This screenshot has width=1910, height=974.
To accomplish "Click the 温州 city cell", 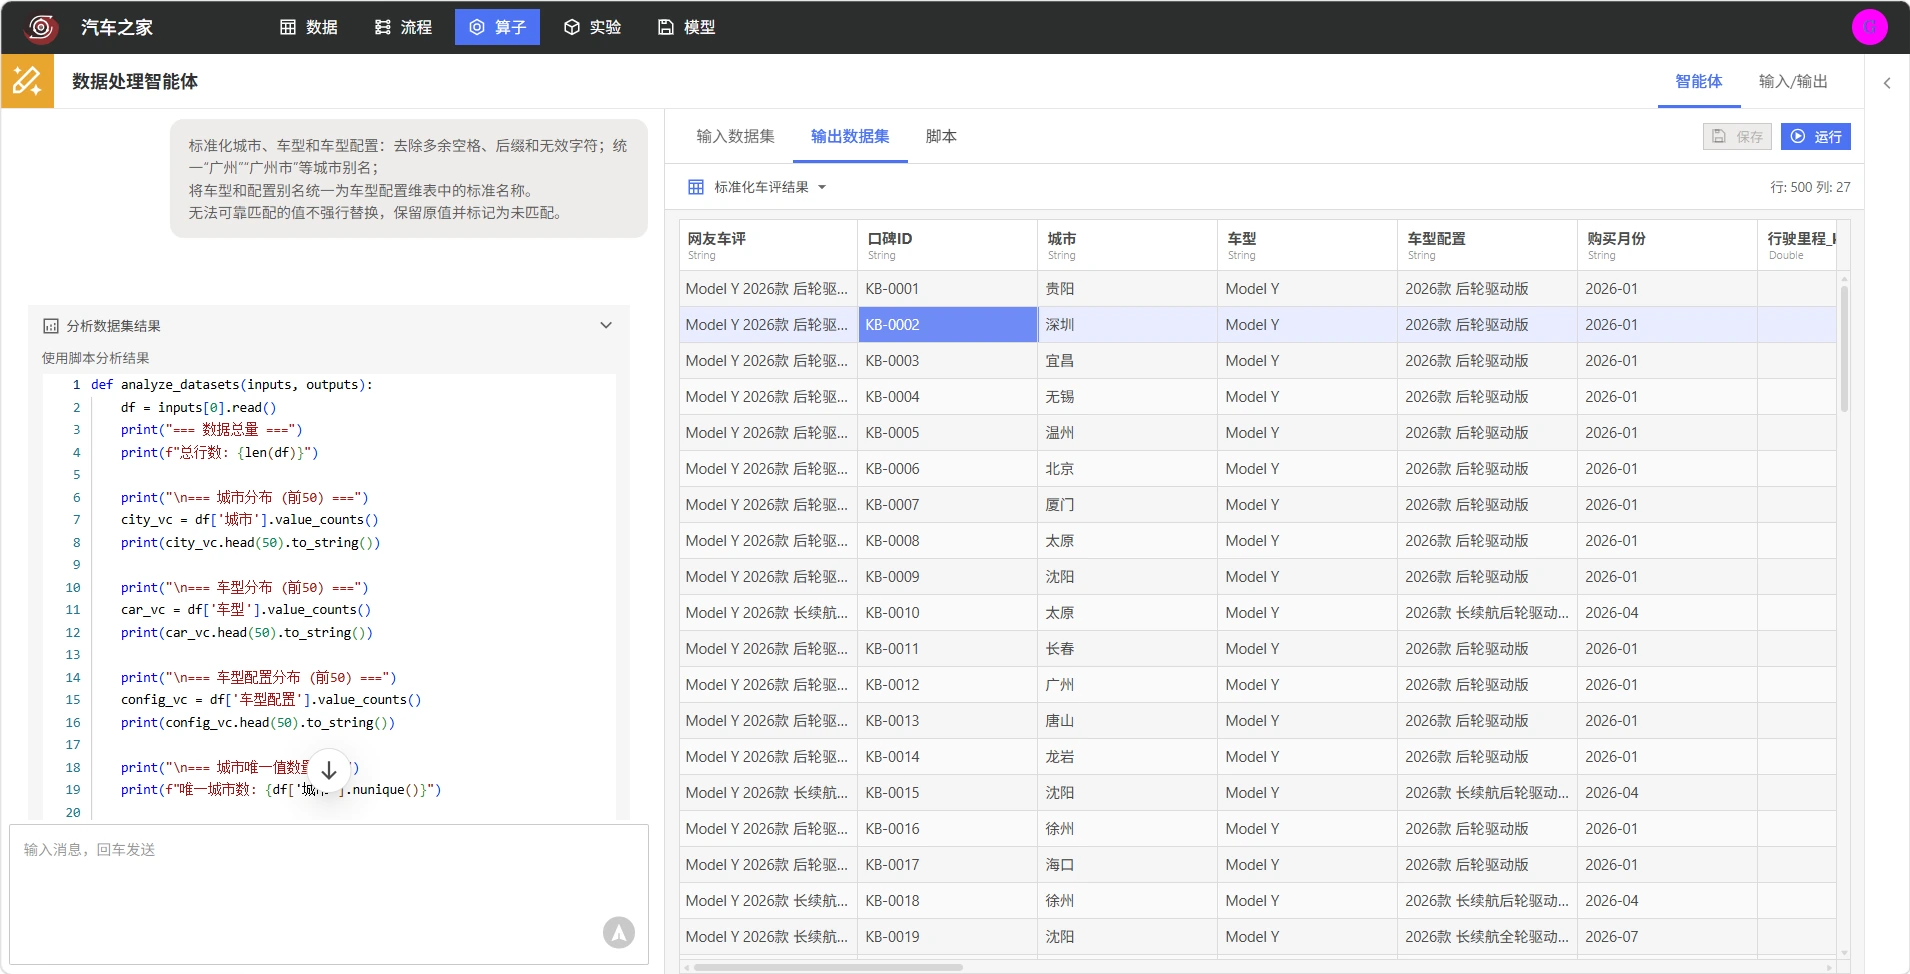I will 1128,433.
